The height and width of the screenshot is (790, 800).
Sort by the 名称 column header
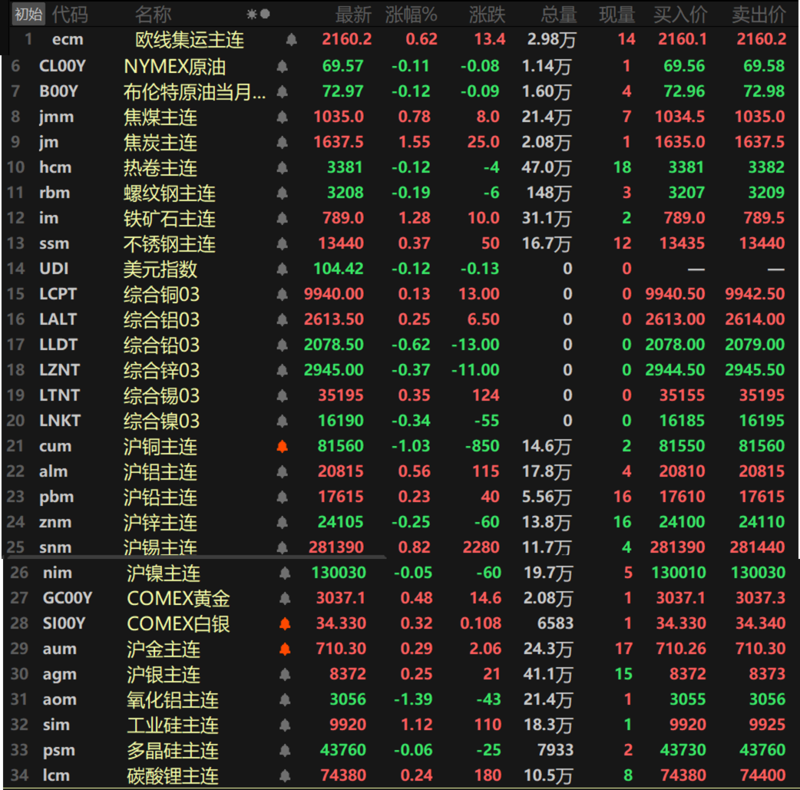153,14
